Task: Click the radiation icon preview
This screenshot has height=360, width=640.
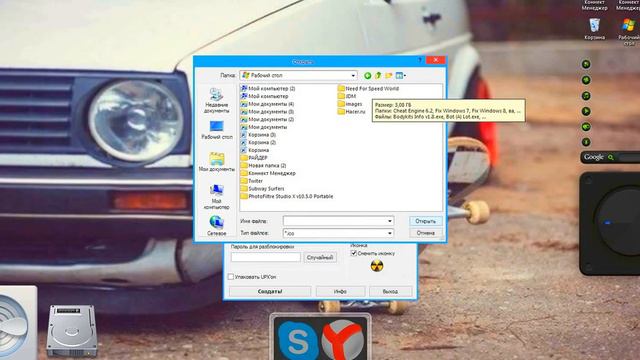Action: point(377,266)
